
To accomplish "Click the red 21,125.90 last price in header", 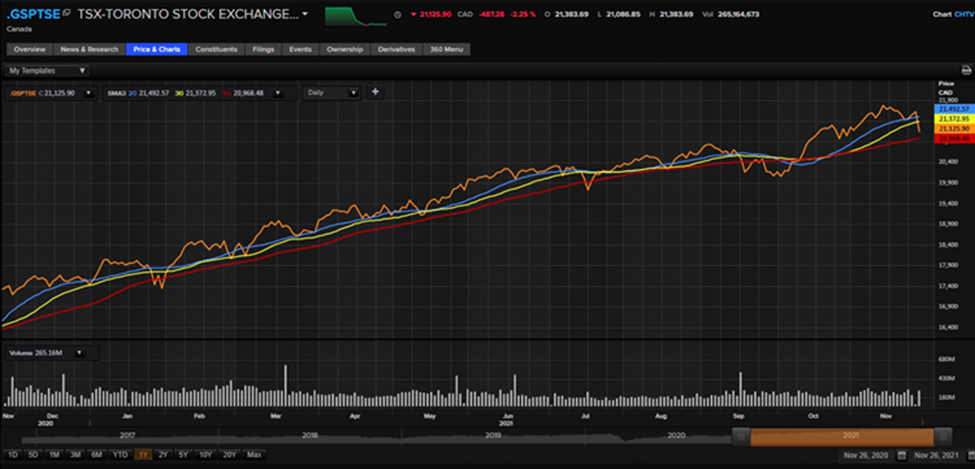I will pos(435,14).
